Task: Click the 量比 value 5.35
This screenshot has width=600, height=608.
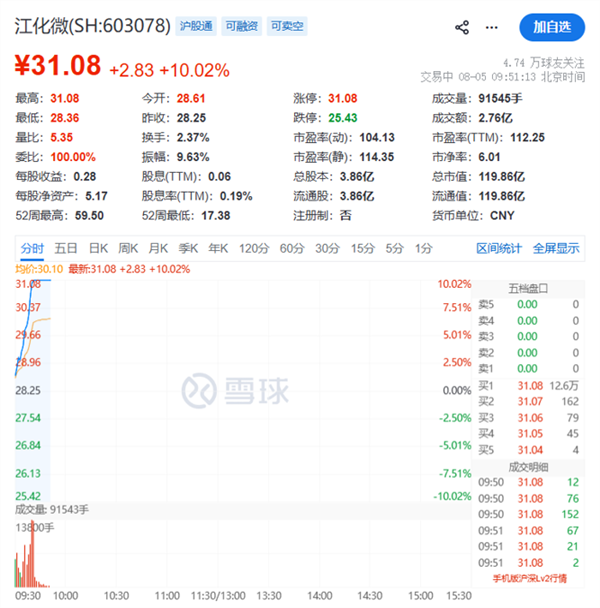Action: (x=62, y=137)
